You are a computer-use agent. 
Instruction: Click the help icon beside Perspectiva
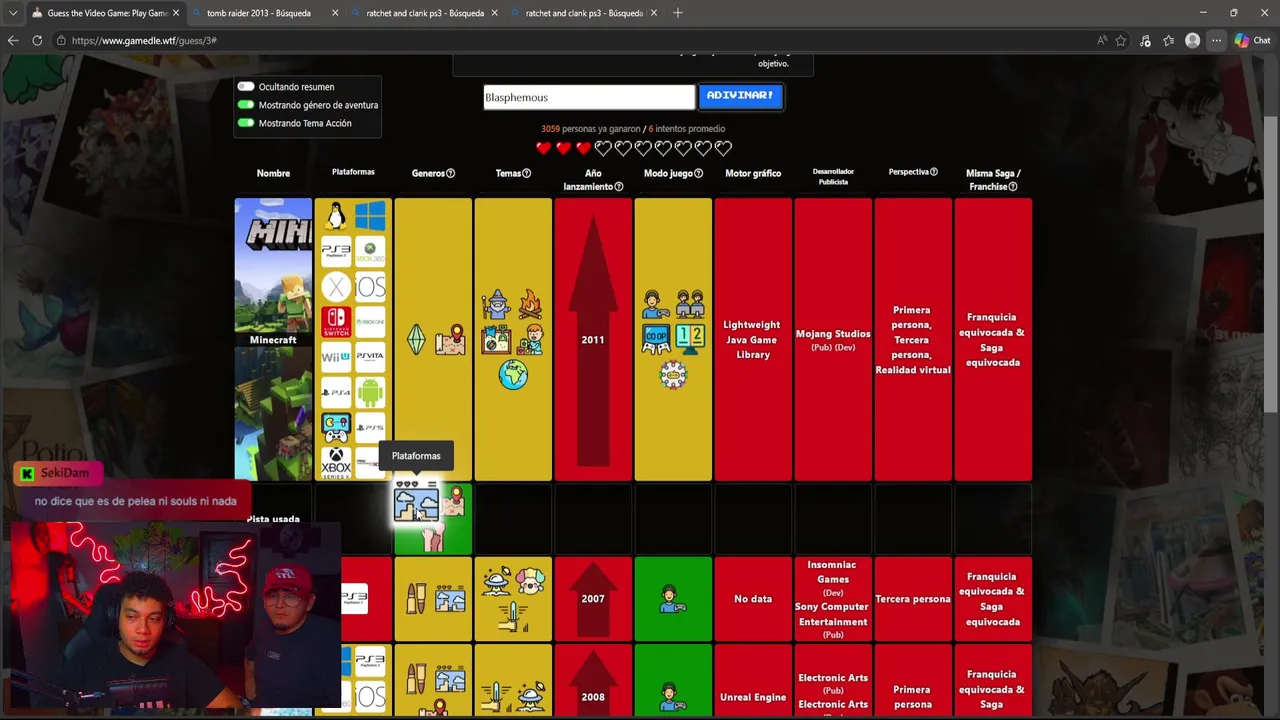click(934, 172)
